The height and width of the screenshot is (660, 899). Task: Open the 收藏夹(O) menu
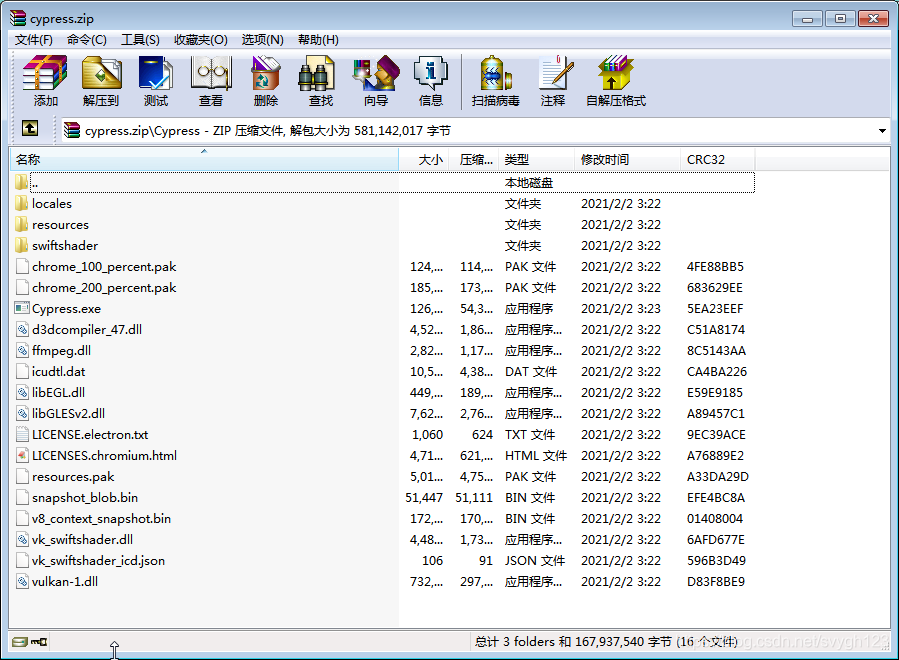(201, 40)
